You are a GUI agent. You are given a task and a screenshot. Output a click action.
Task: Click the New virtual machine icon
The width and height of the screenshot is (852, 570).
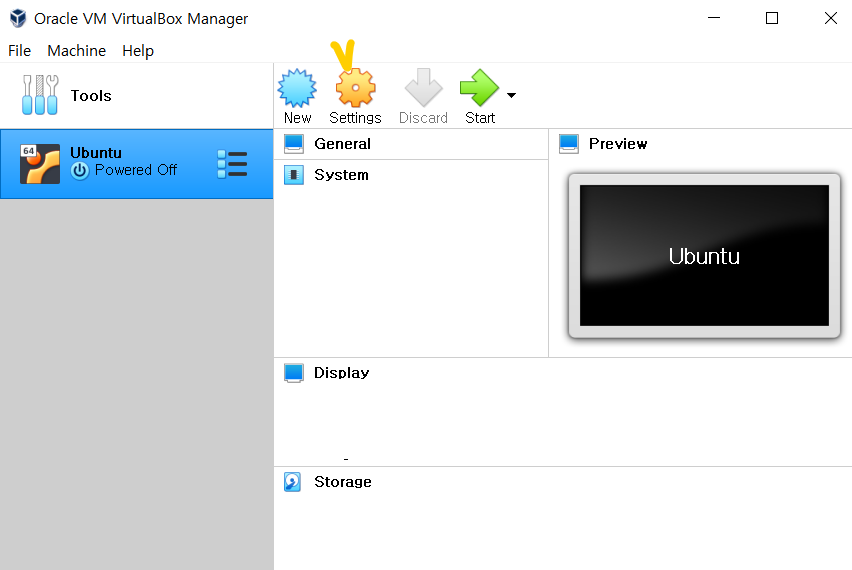pos(297,88)
